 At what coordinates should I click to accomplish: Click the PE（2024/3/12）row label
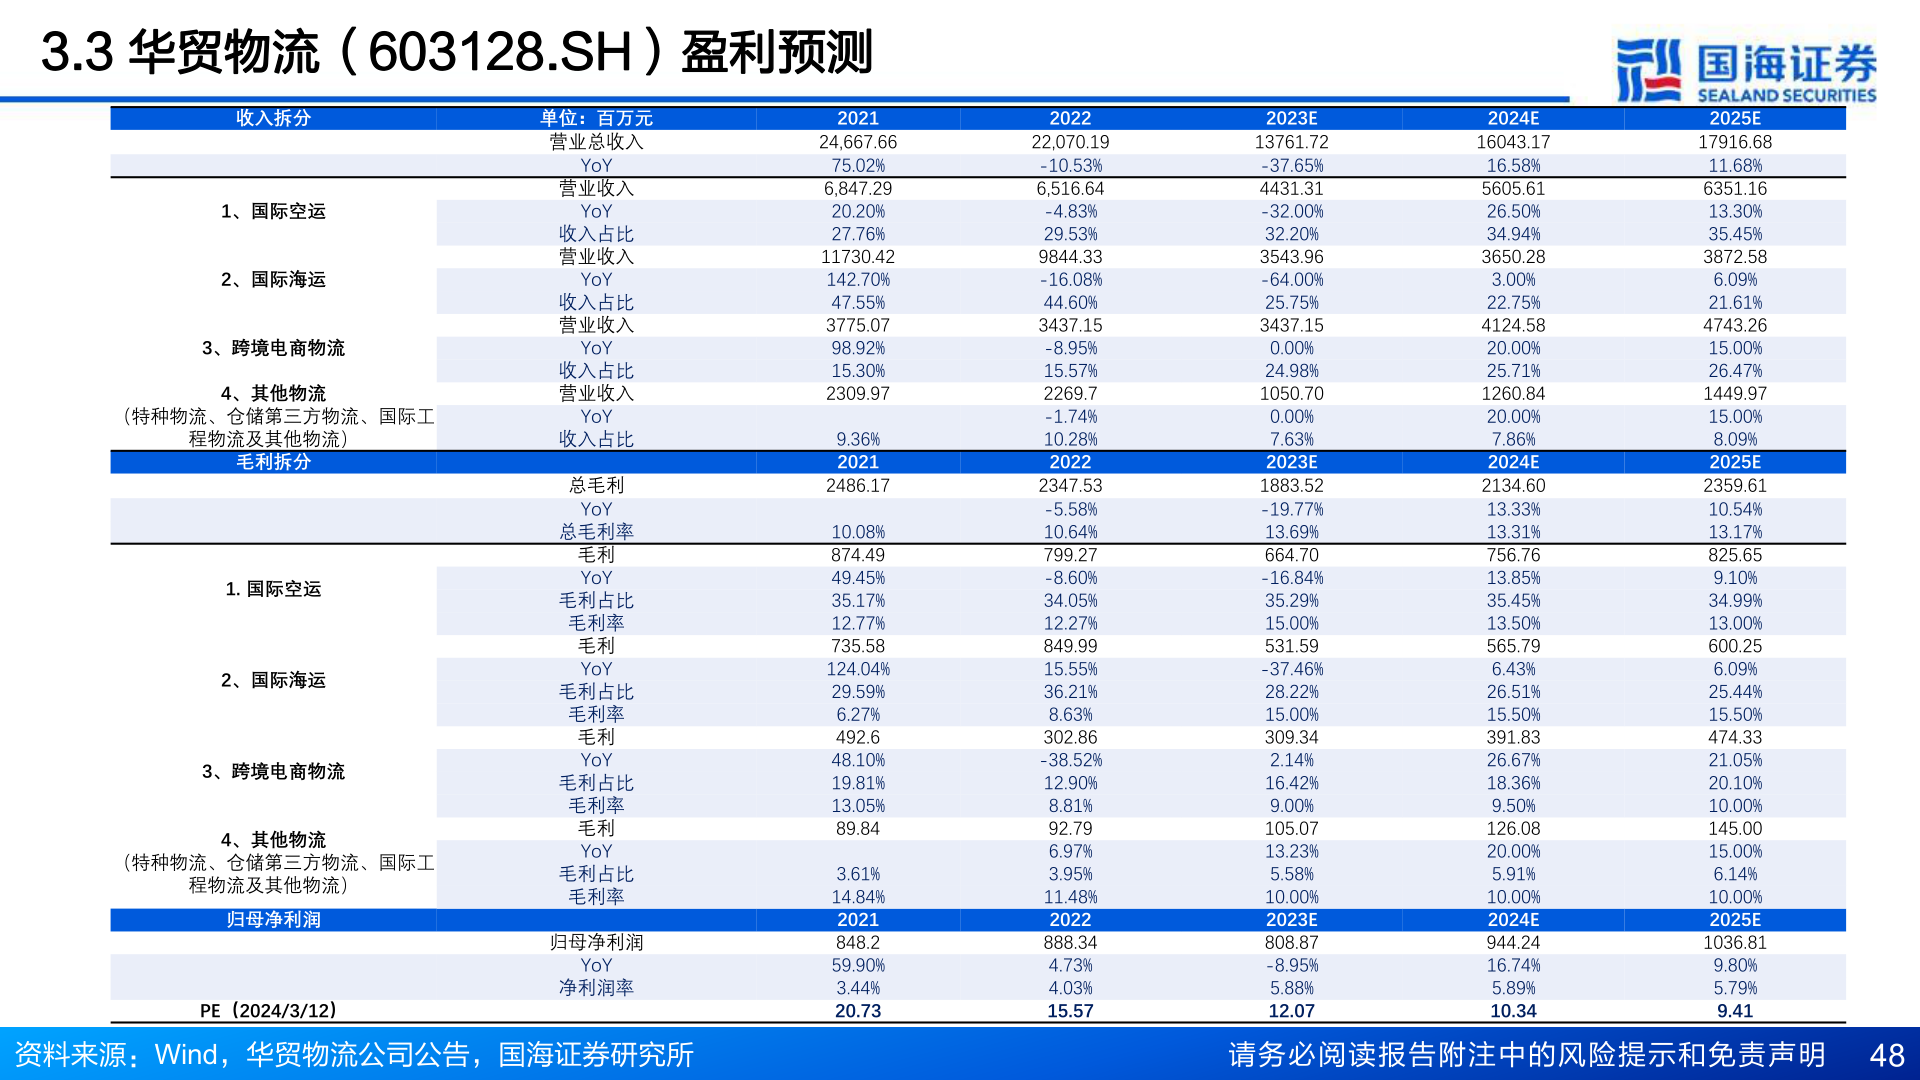pos(268,1011)
